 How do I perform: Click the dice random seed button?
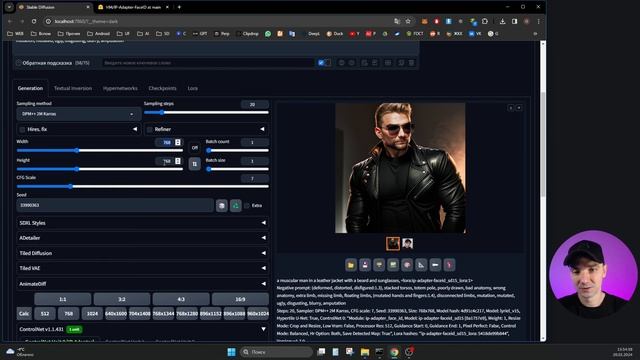click(222, 205)
